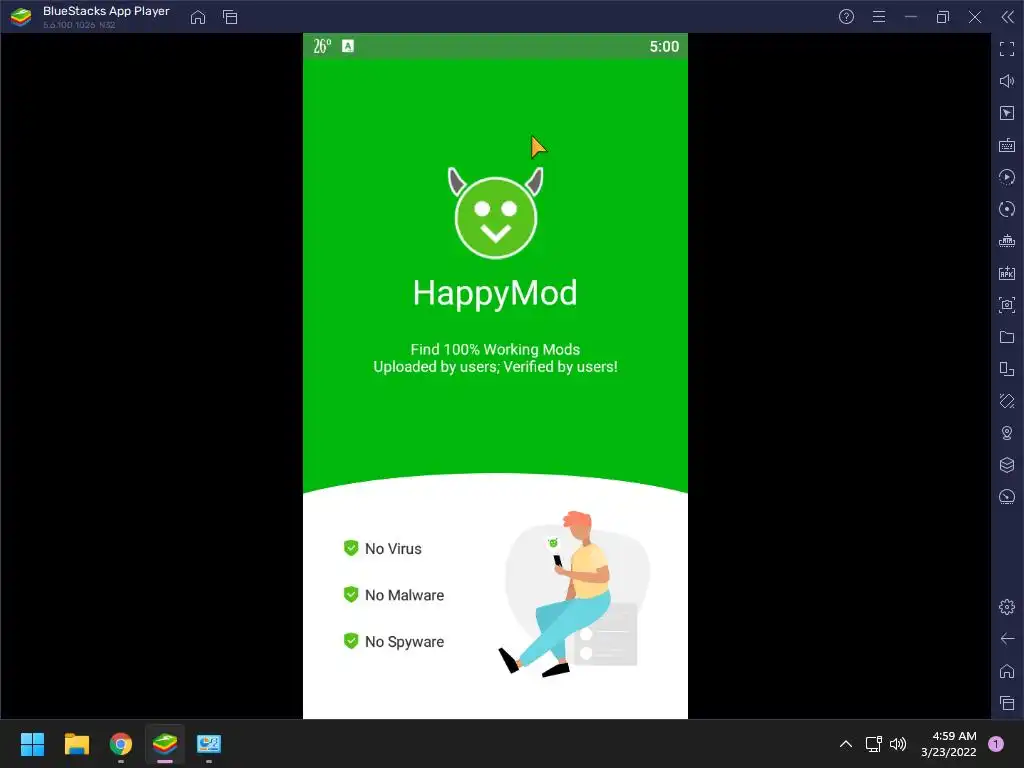Click the volume speaker icon in side toolbar
1024x768 pixels.
[1007, 81]
